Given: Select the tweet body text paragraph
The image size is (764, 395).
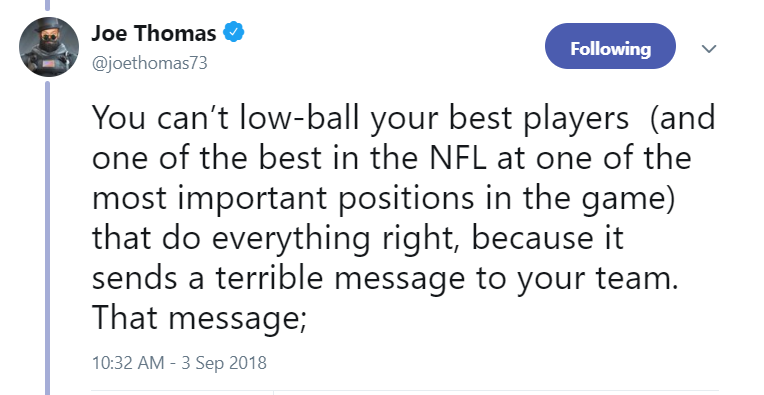Looking at the screenshot, I should click(404, 218).
